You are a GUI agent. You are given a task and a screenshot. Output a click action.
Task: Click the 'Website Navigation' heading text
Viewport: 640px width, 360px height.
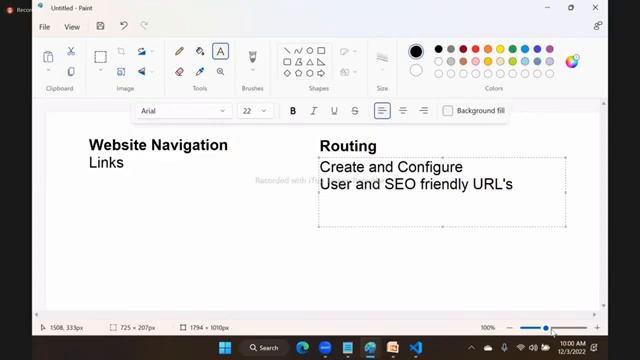click(158, 145)
